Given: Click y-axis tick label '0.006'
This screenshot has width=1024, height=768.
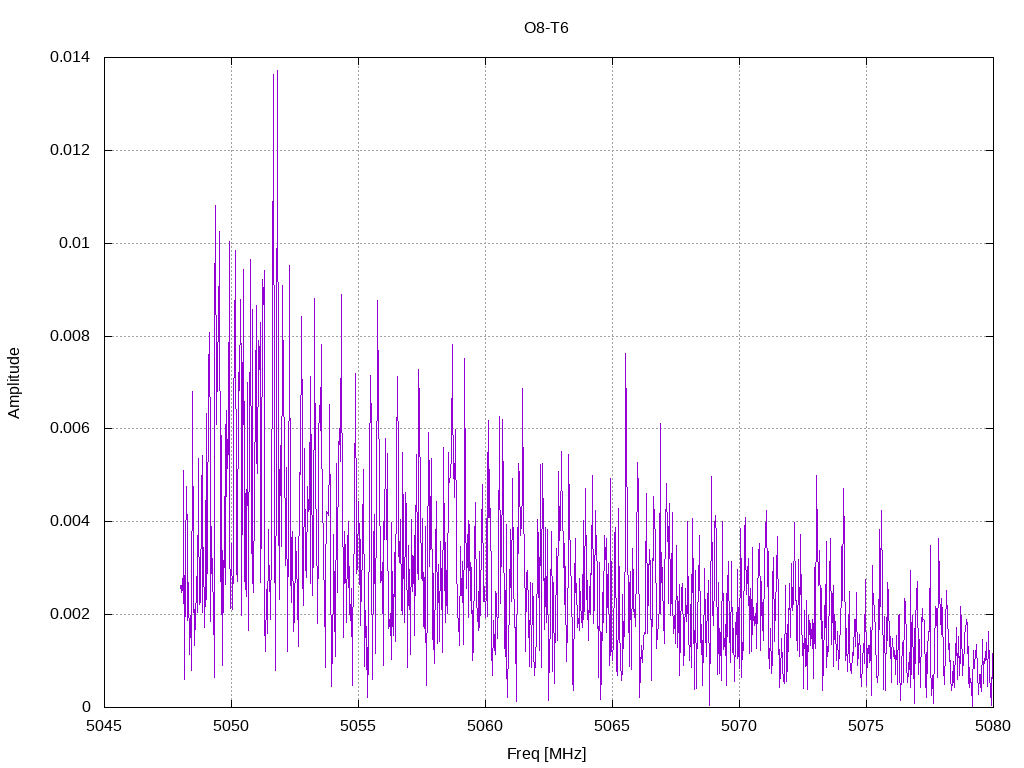Looking at the screenshot, I should click(70, 428).
